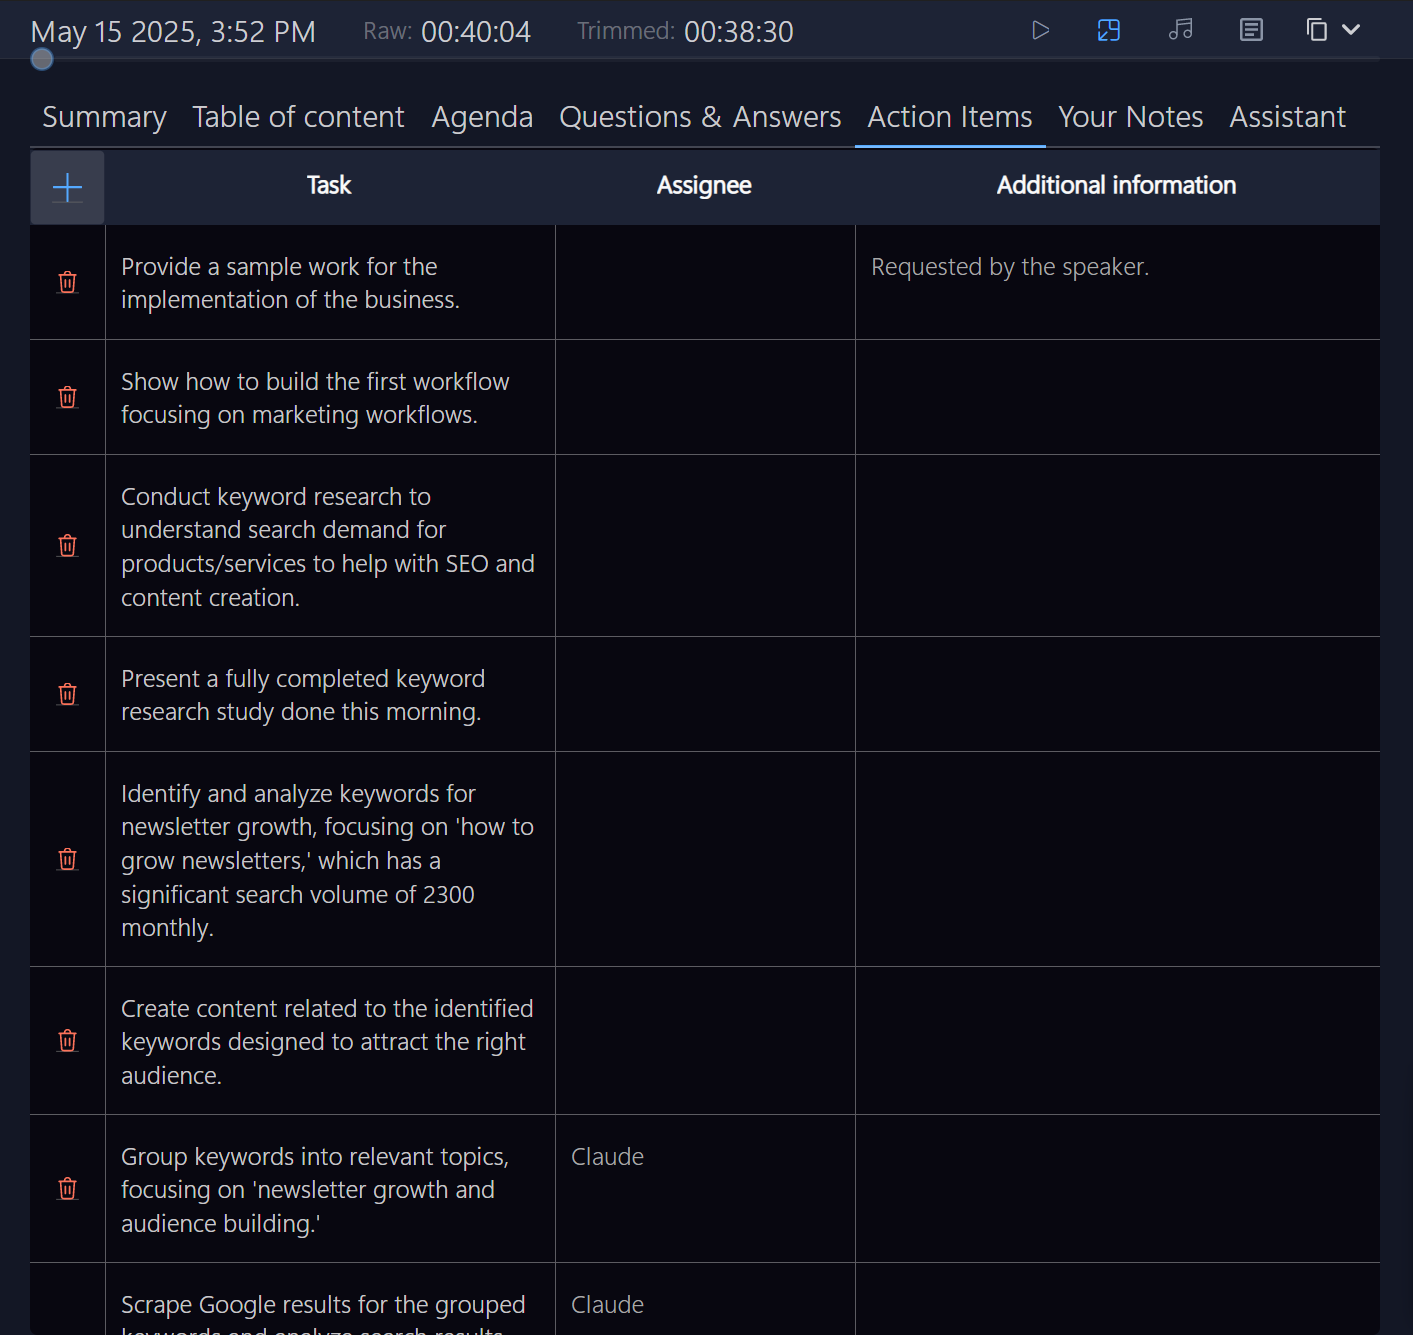The height and width of the screenshot is (1335, 1413).
Task: Delete the 'Show how to build' task
Action: [x=67, y=398]
